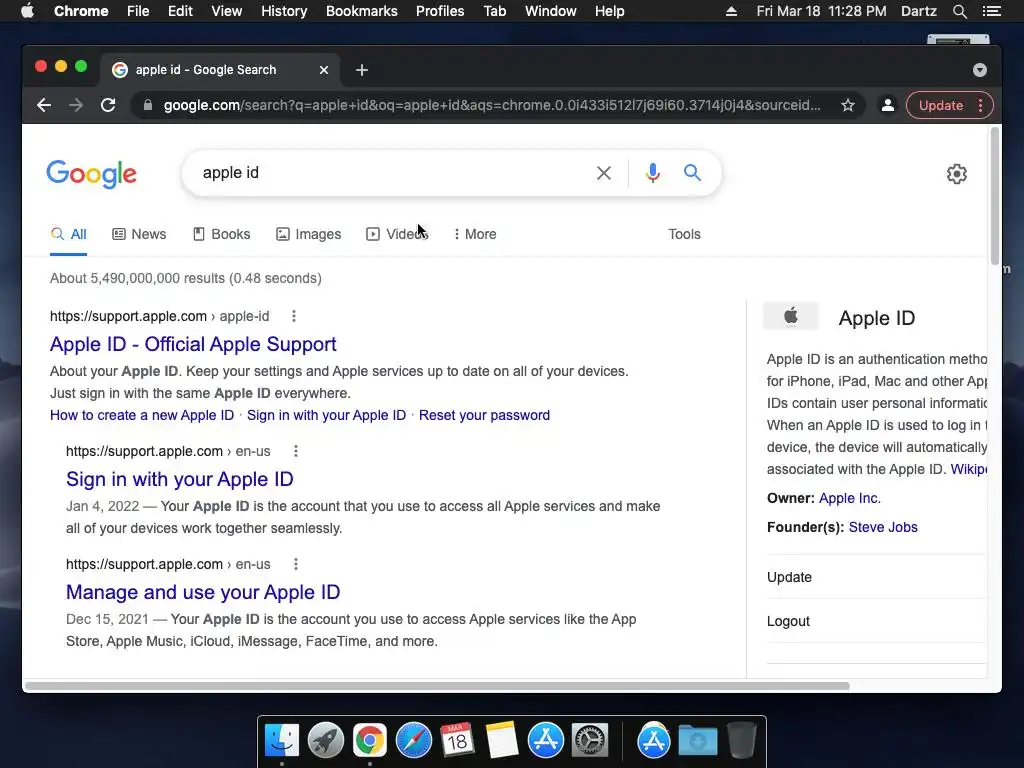Open the Chrome menu in the menu bar
The width and height of the screenshot is (1024, 768).
[81, 11]
